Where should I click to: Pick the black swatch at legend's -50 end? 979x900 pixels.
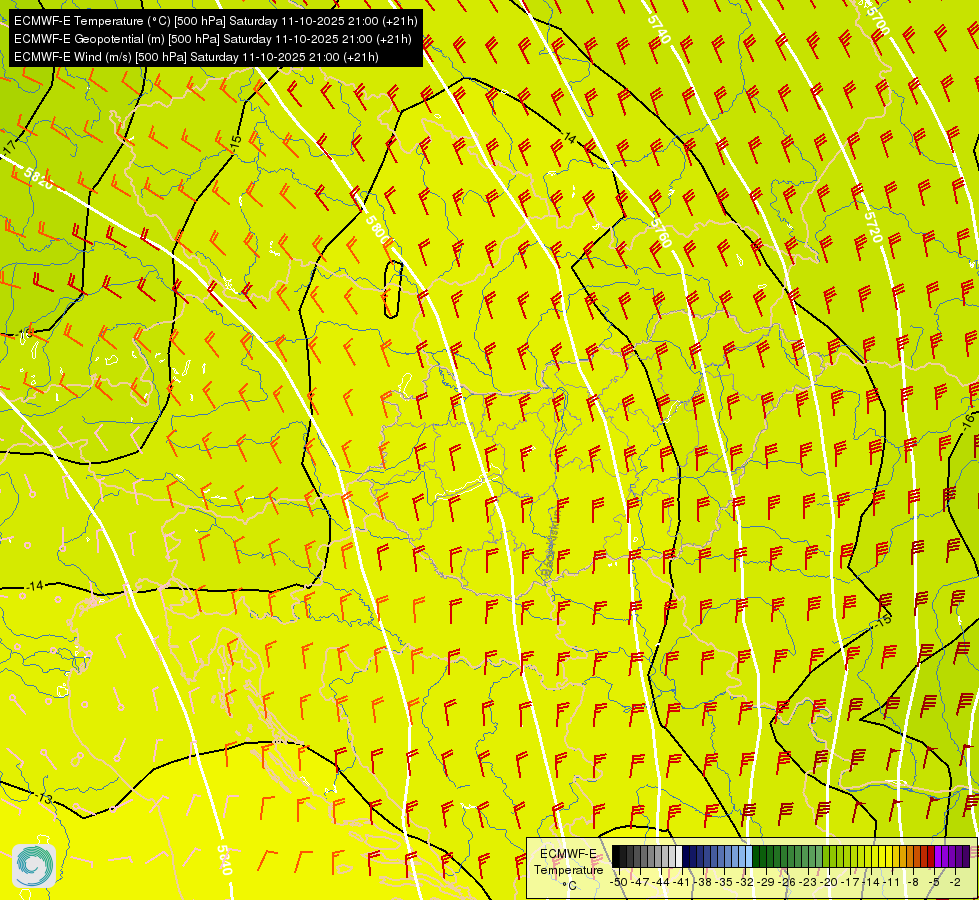pos(616,856)
